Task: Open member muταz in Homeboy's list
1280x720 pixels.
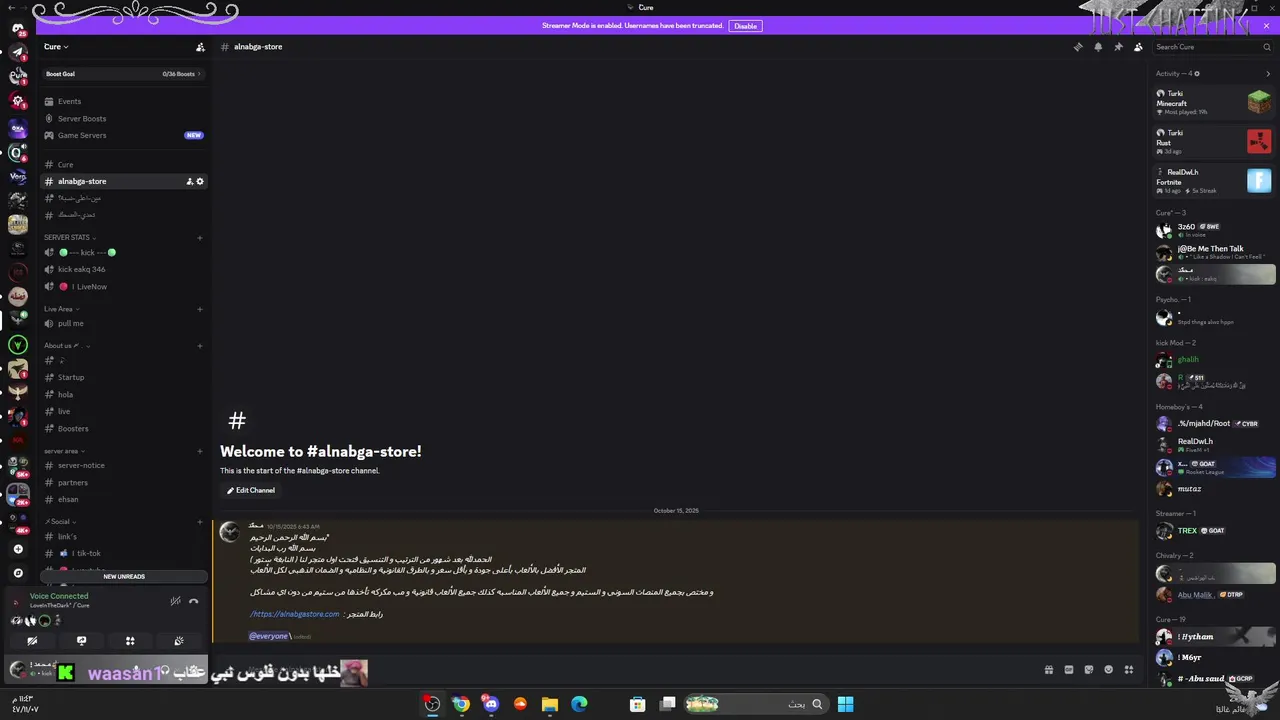Action: pos(1213,489)
